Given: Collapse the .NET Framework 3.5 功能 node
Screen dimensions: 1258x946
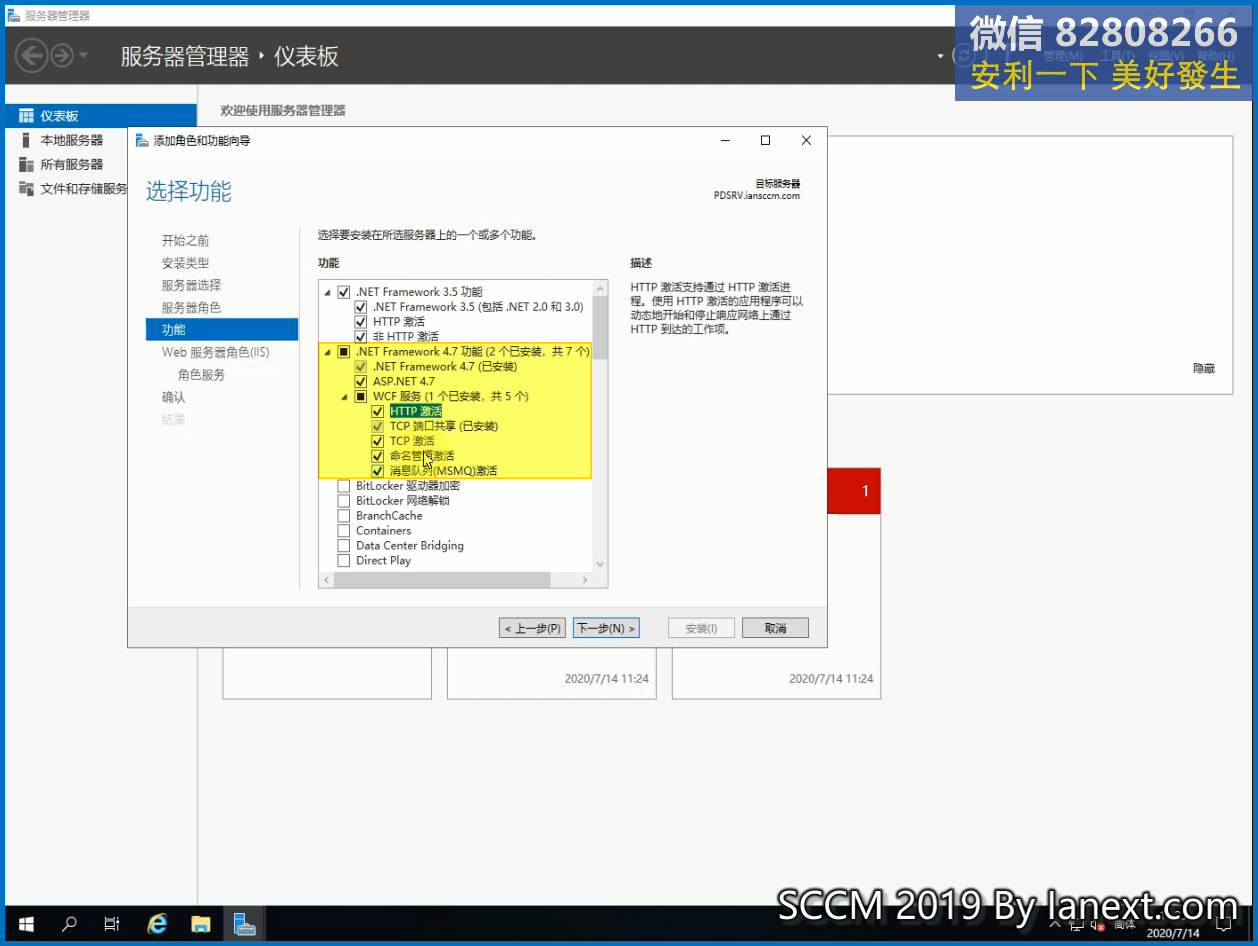Looking at the screenshot, I should [328, 292].
